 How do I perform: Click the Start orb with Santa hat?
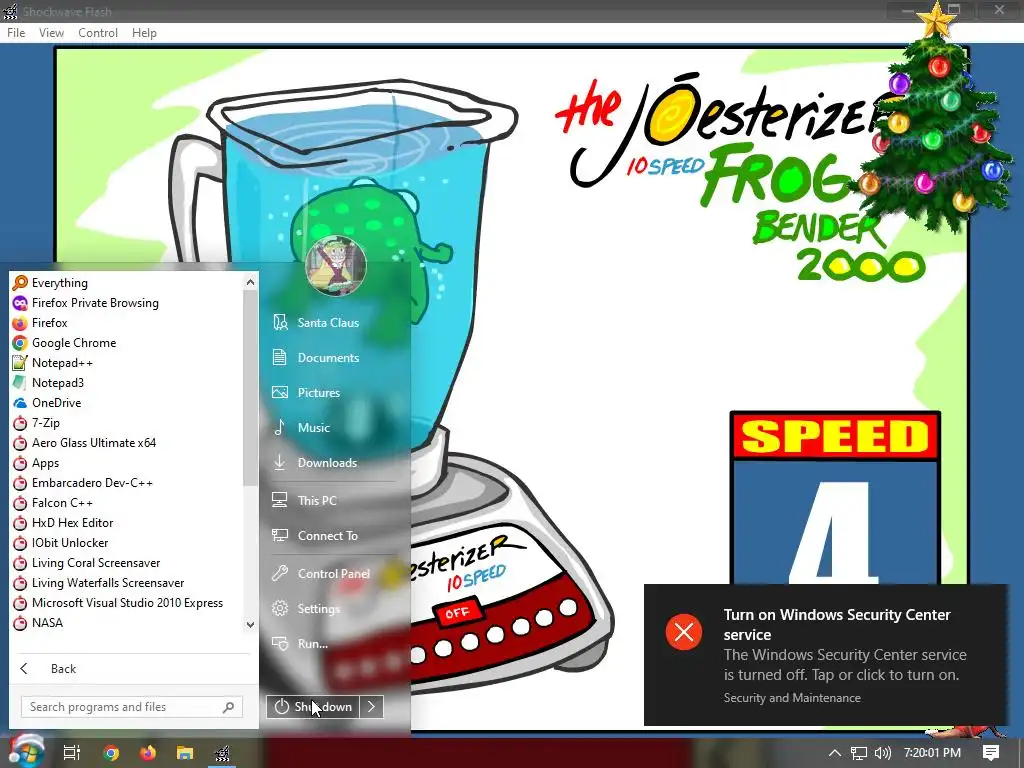26,751
